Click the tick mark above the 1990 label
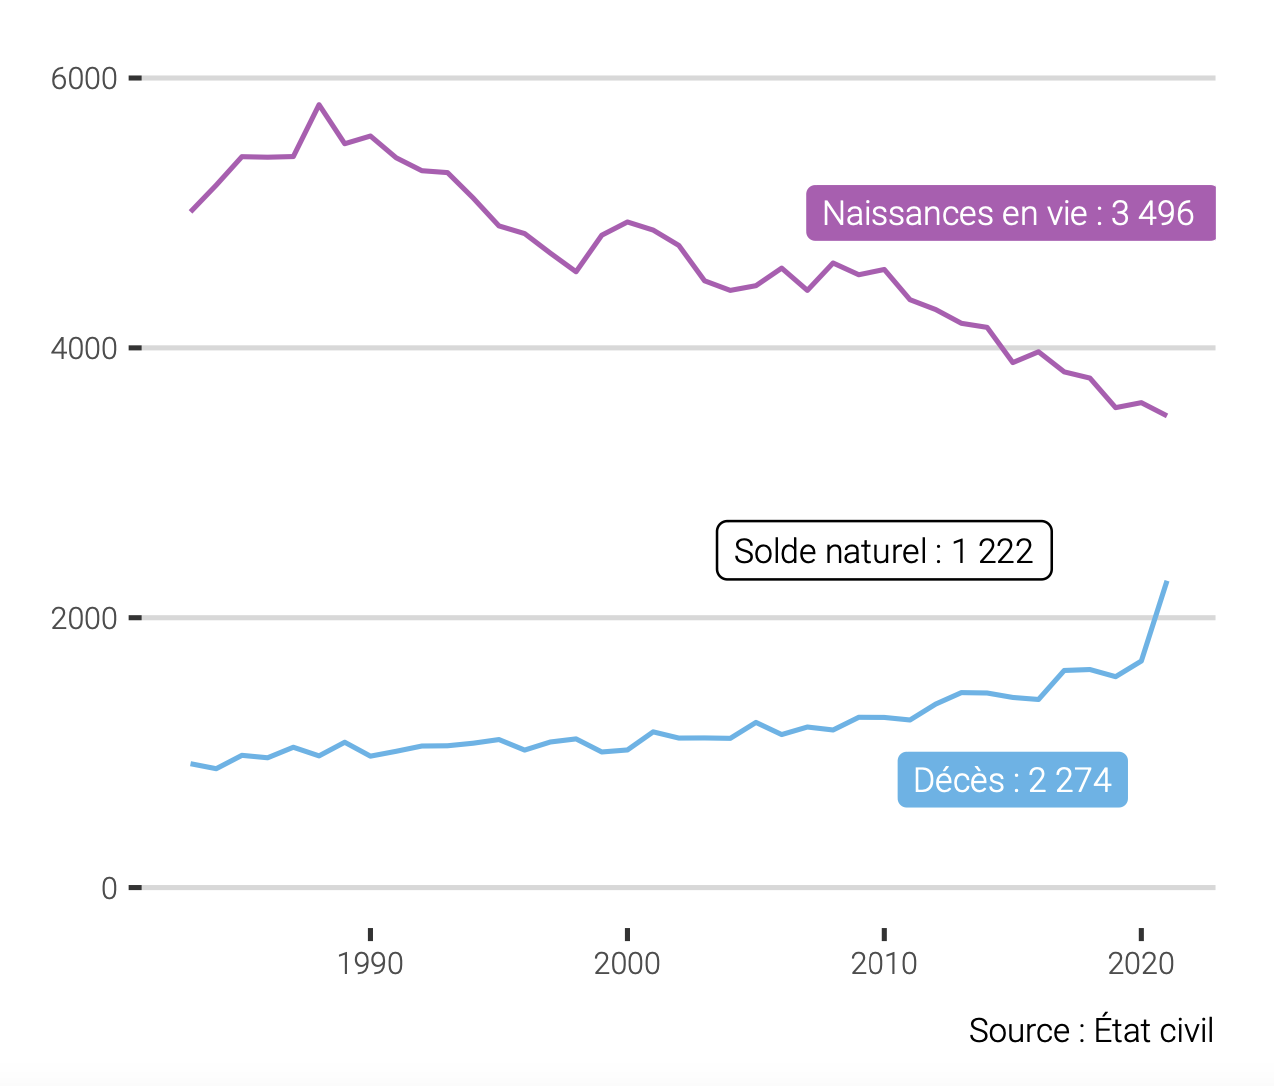This screenshot has width=1274, height=1086. tap(370, 934)
